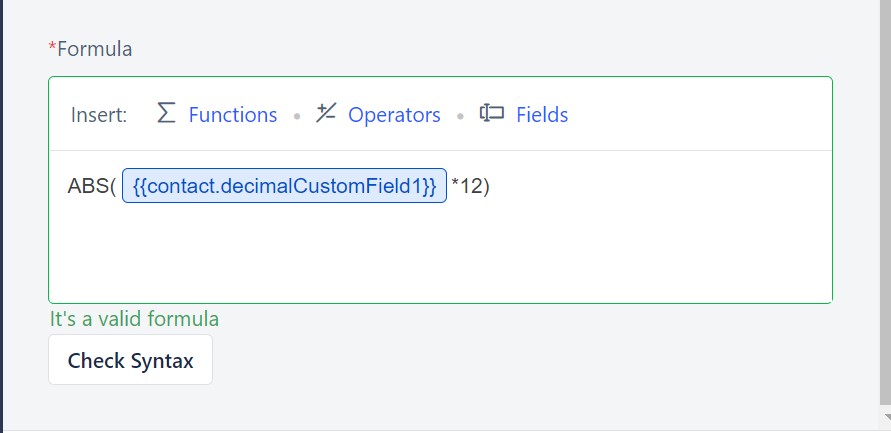The width and height of the screenshot is (891, 433).
Task: Click the Fields text-box icon
Action: point(492,113)
